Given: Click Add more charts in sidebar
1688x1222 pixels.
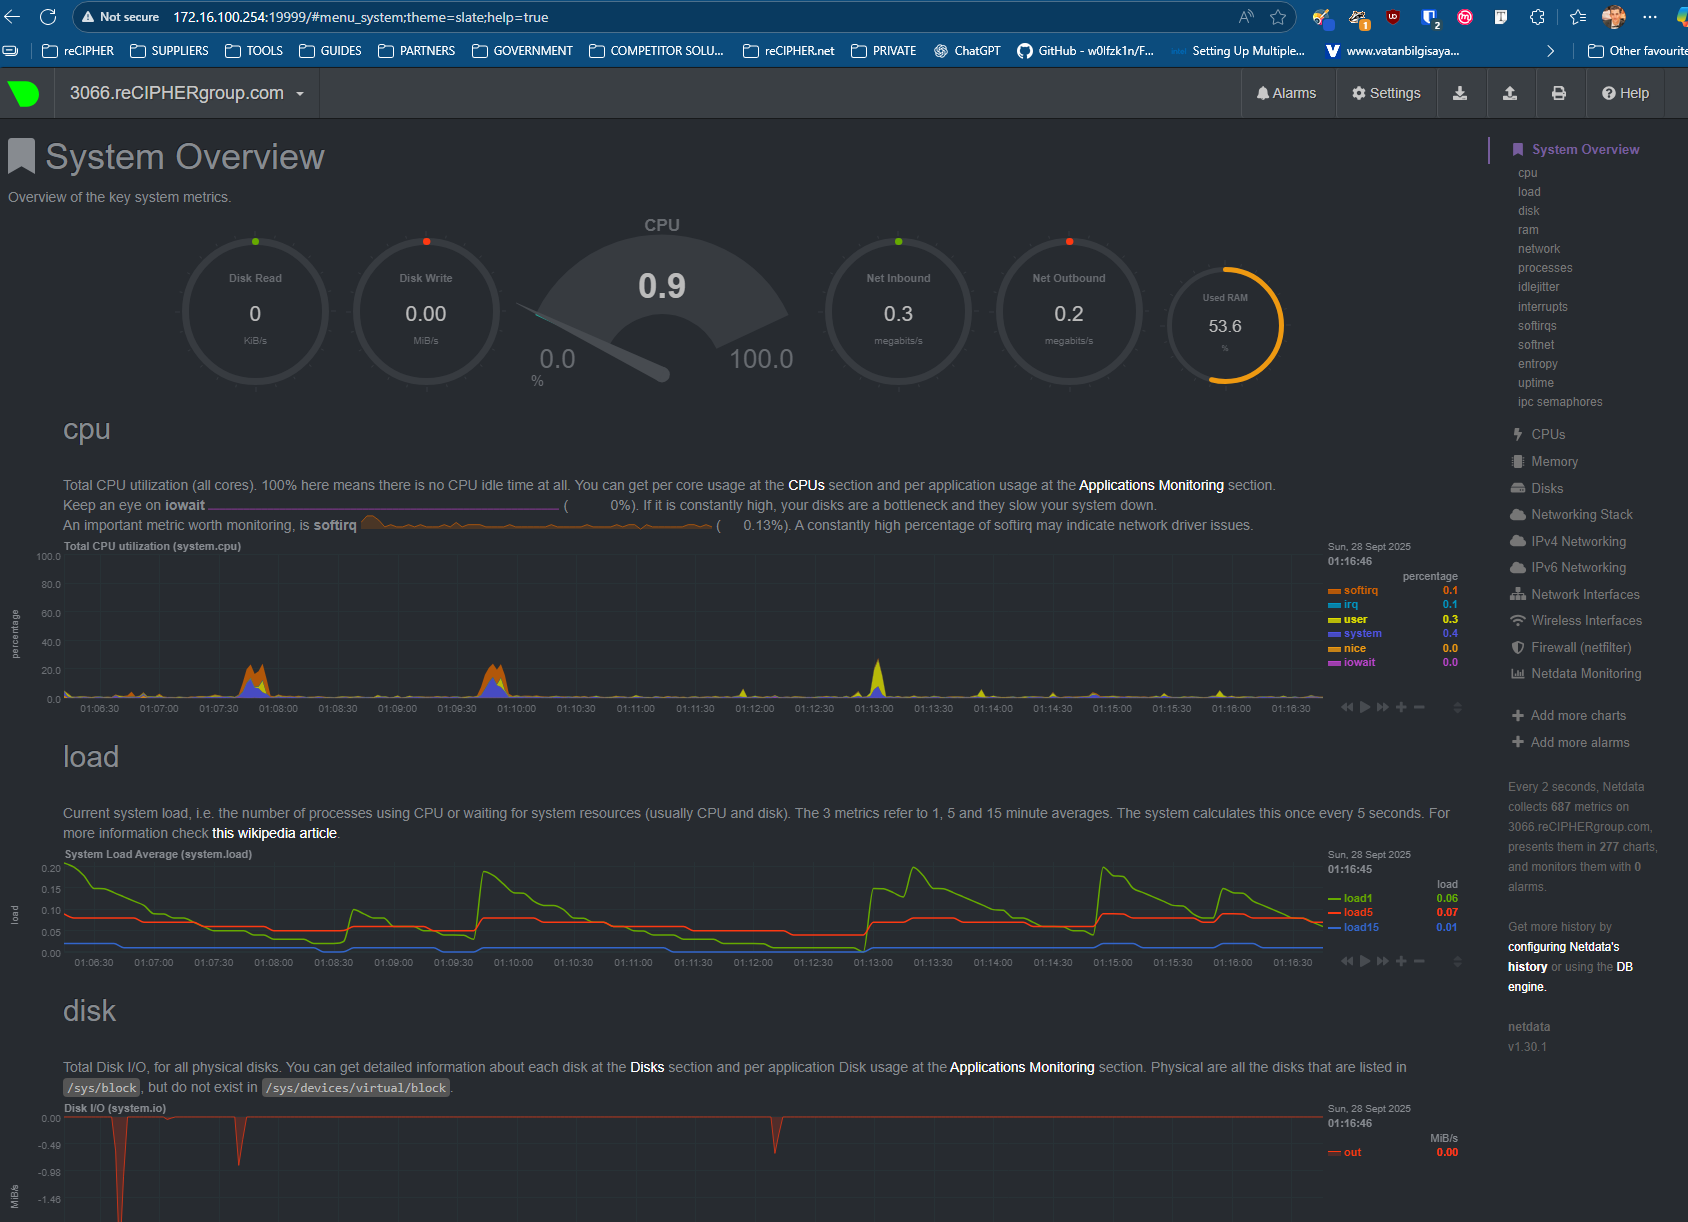Looking at the screenshot, I should pos(1577,715).
